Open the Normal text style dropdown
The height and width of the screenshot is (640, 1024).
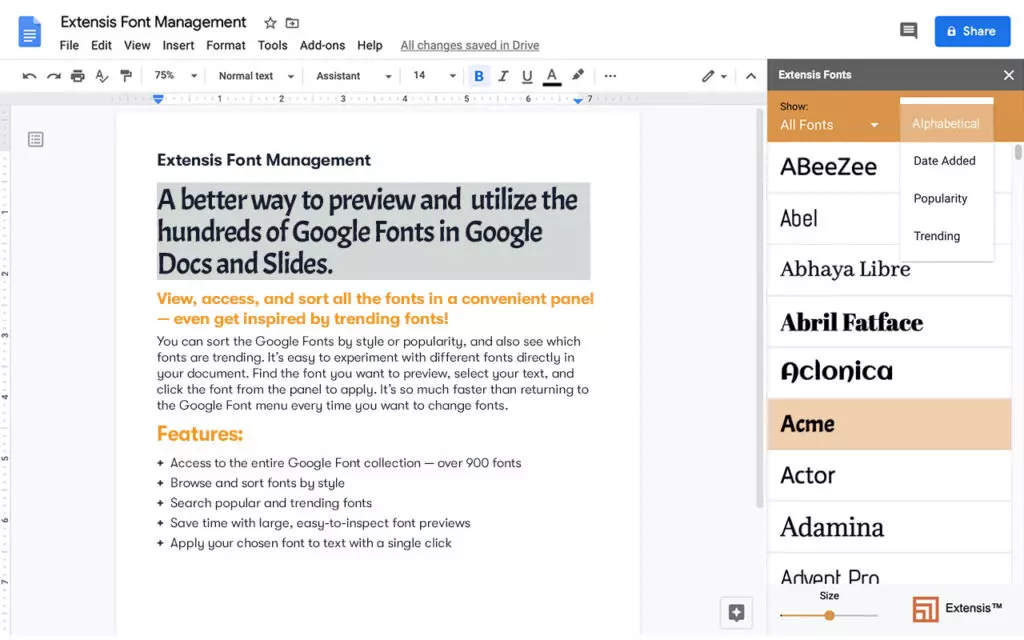(x=256, y=76)
